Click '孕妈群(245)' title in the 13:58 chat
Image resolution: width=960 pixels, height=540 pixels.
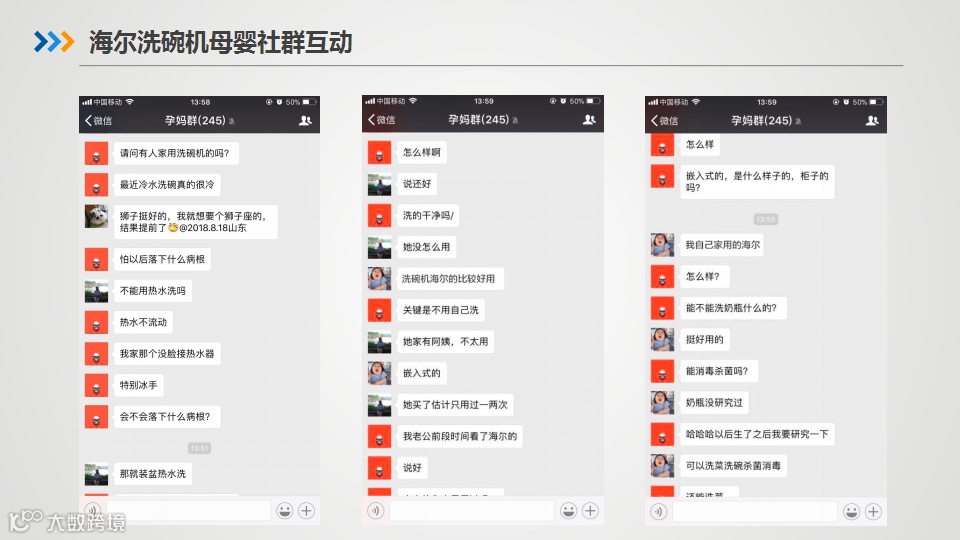click(x=195, y=121)
